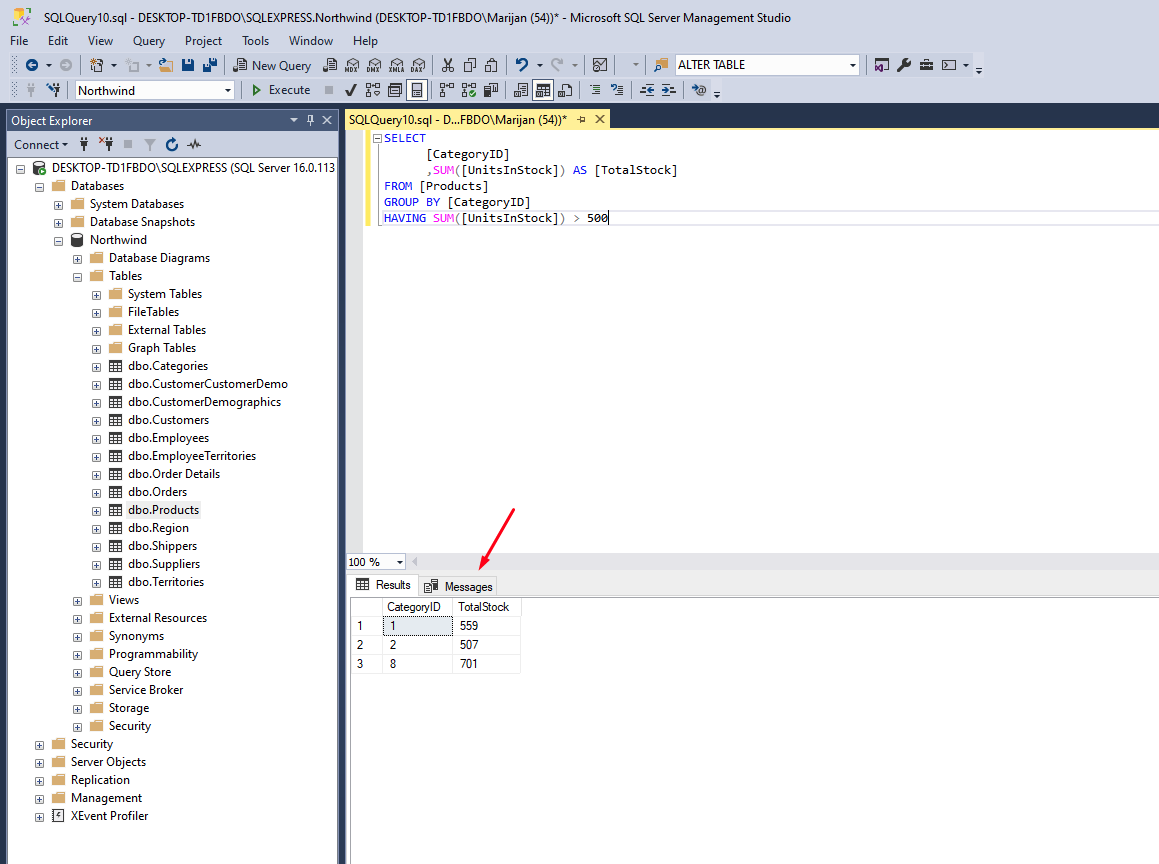The height and width of the screenshot is (864, 1159).
Task: Open a New Query window
Action: coord(272,65)
